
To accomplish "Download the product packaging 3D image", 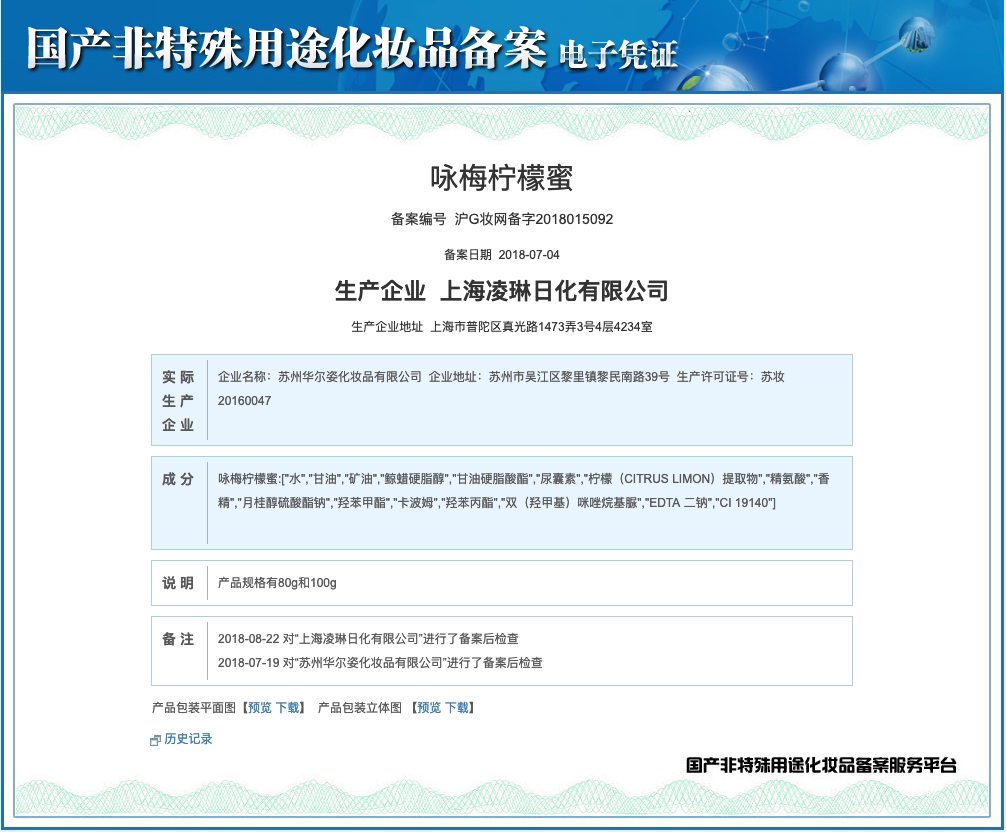I will tap(457, 708).
